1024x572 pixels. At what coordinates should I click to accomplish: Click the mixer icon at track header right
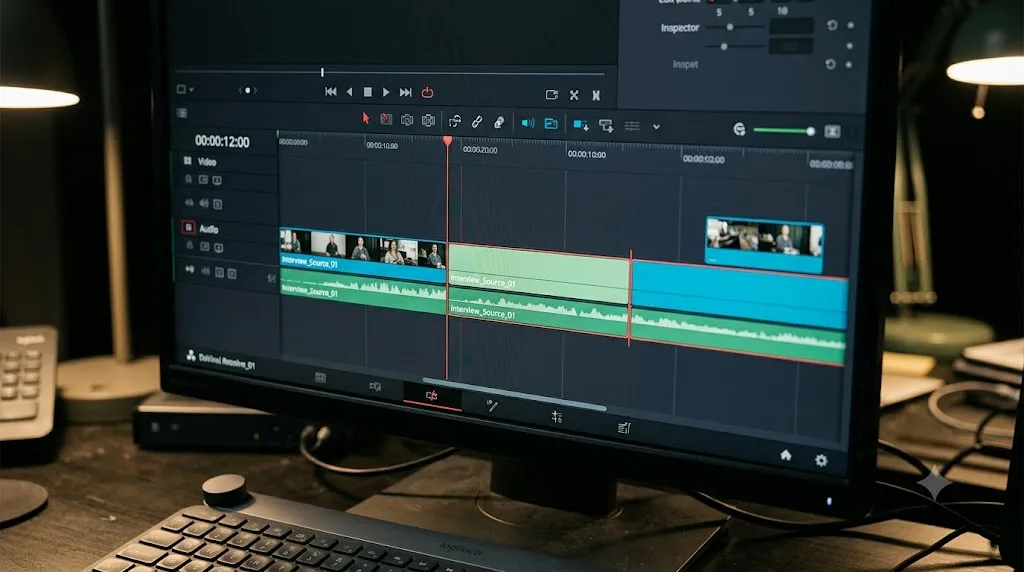(x=272, y=279)
